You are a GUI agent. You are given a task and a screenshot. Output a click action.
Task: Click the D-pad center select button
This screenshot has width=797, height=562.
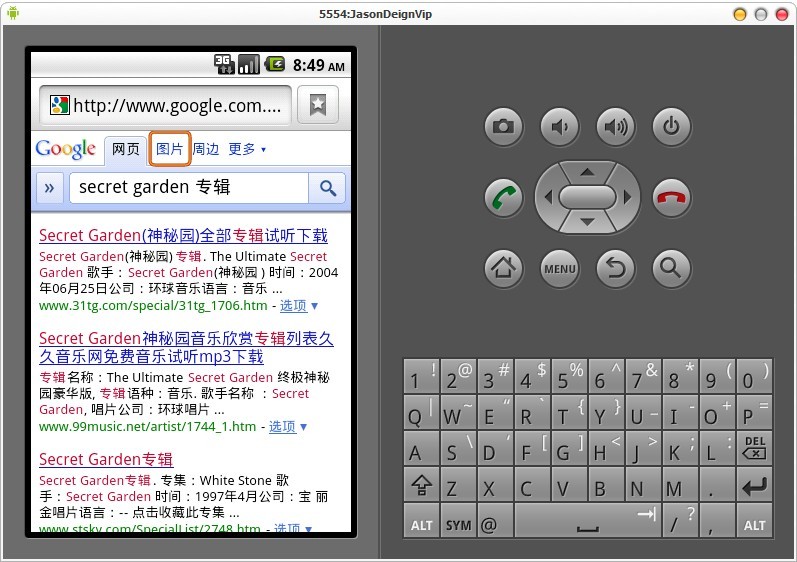(x=588, y=197)
